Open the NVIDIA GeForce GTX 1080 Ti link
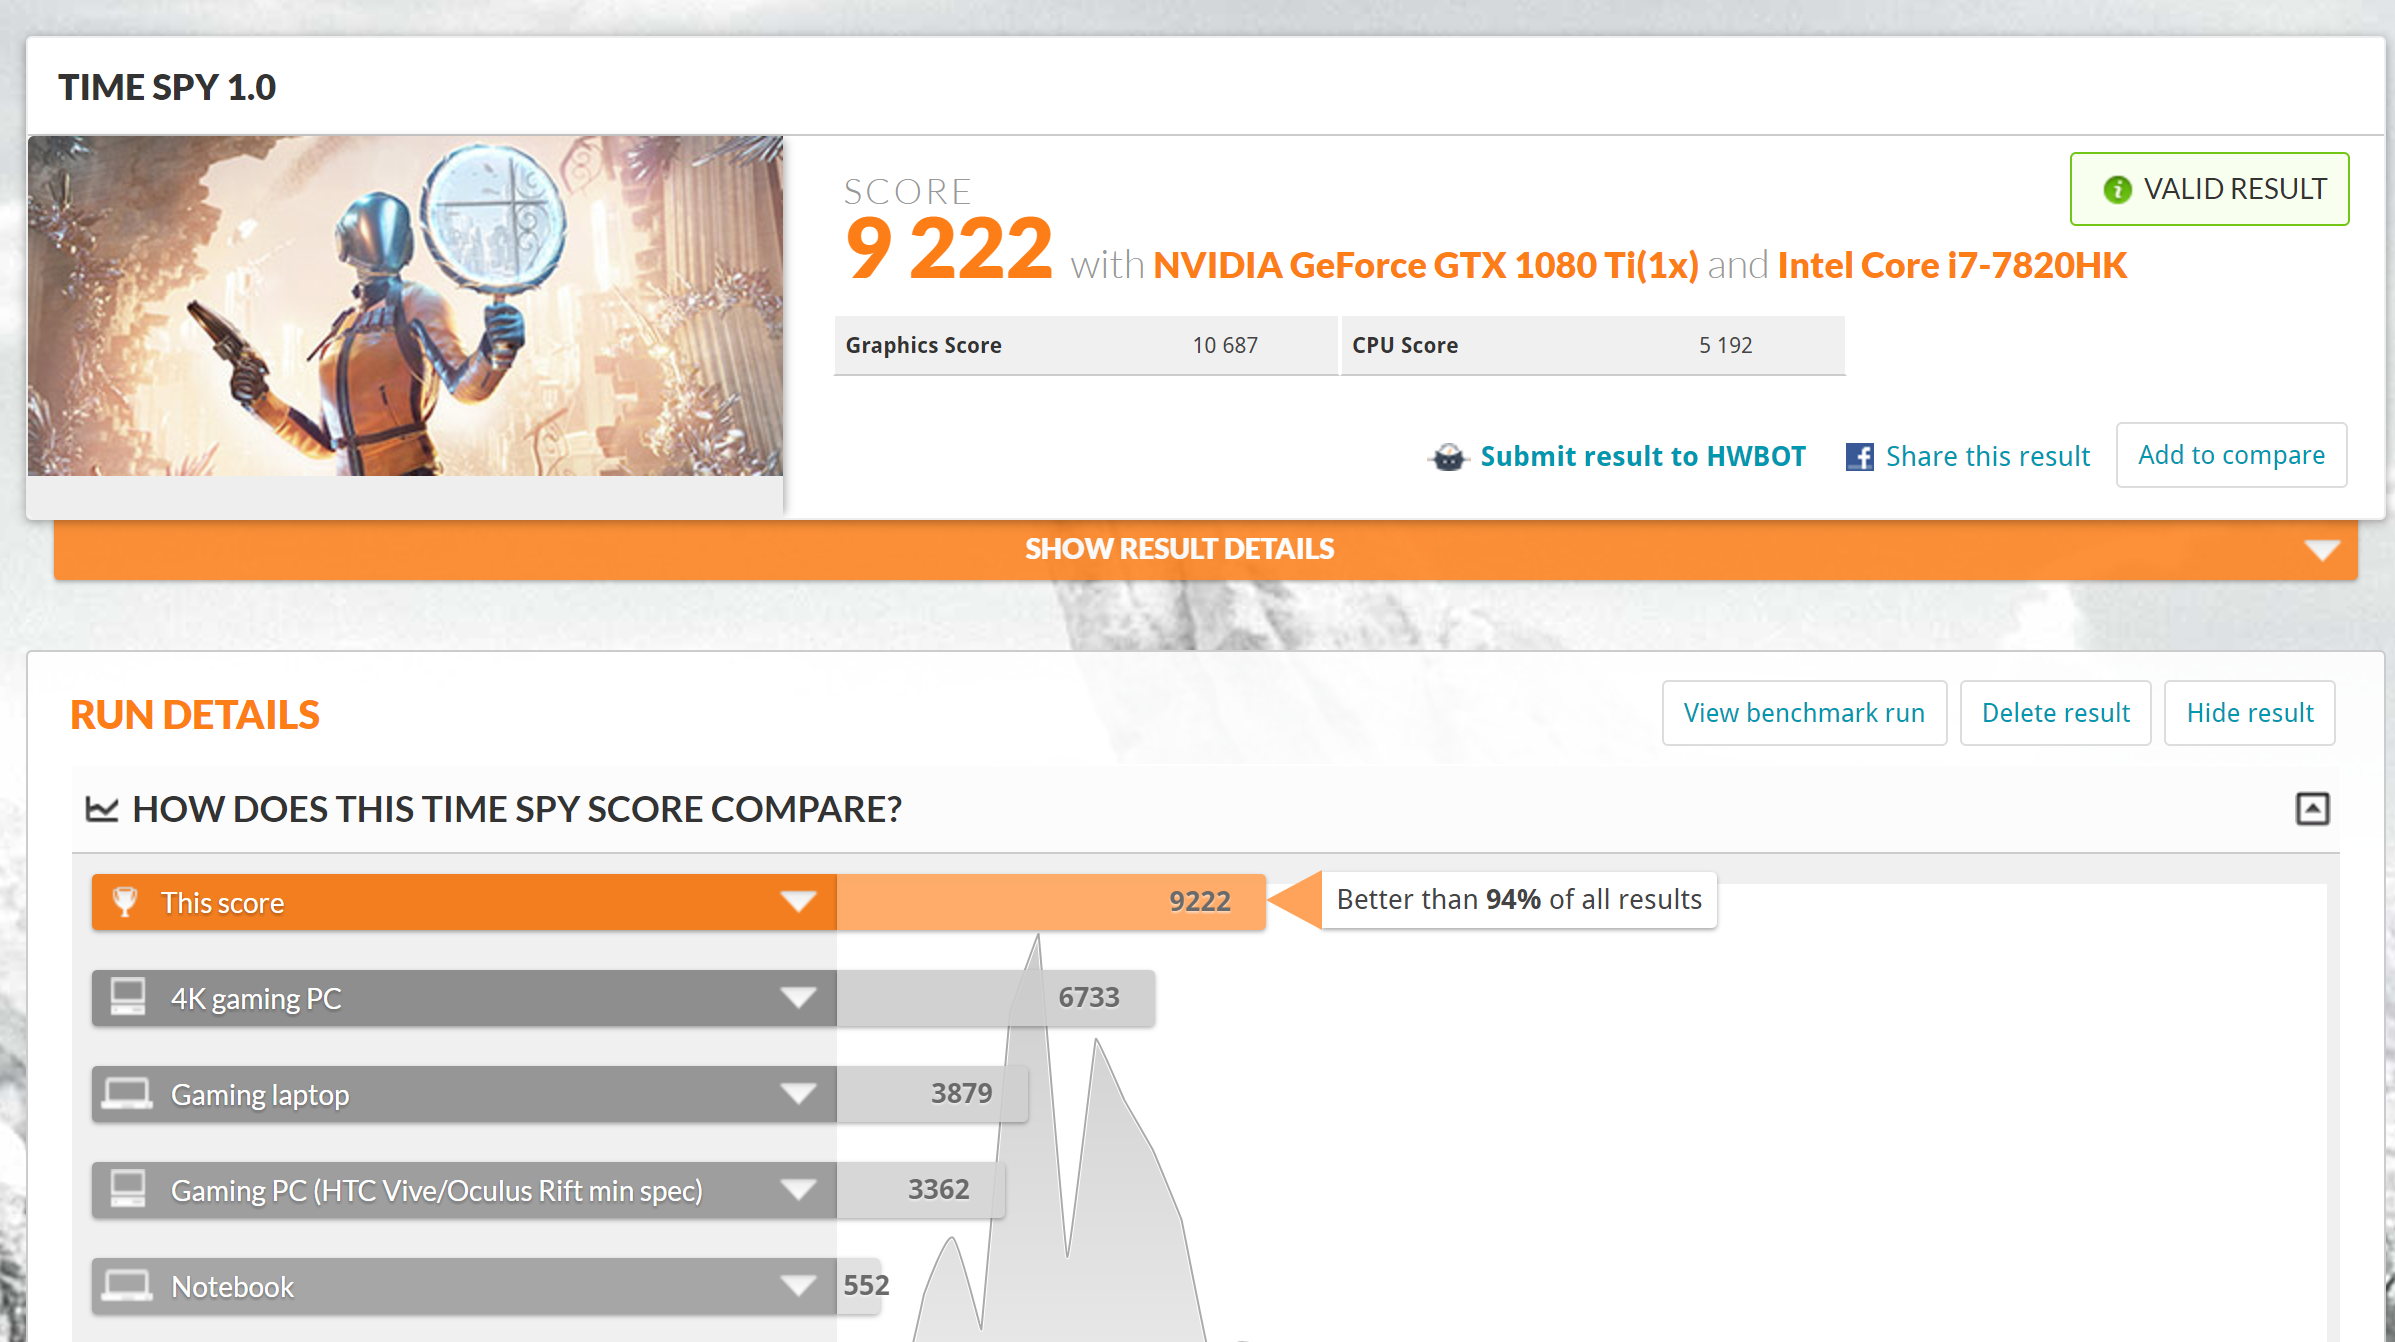Image resolution: width=2395 pixels, height=1342 pixels. pyautogui.click(x=1425, y=265)
